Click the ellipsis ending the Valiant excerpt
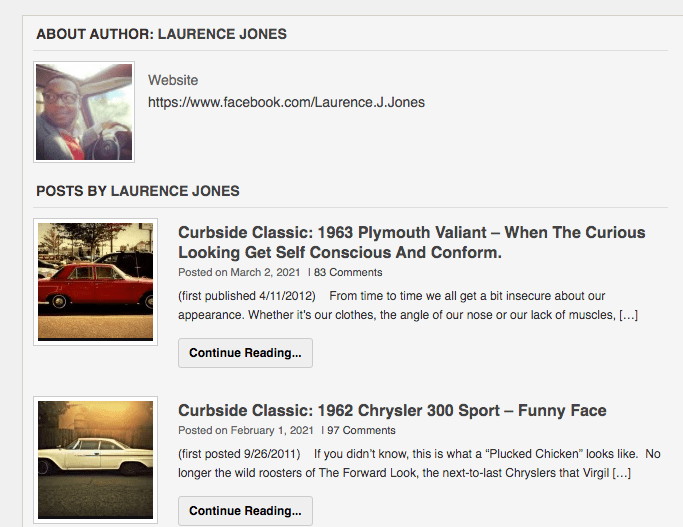The image size is (683, 527). 628,315
